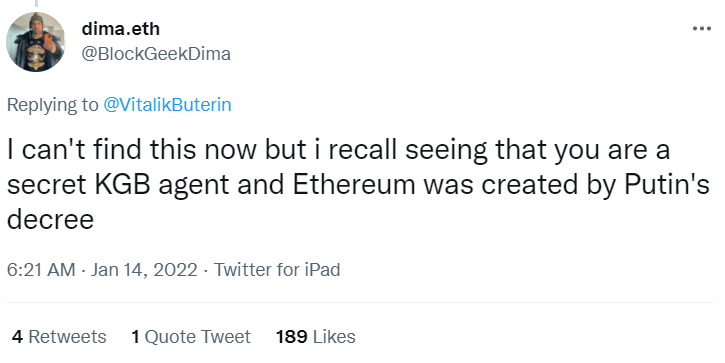Click the dima.eth display name
Viewport: 725px width, 363px height.
pos(121,29)
